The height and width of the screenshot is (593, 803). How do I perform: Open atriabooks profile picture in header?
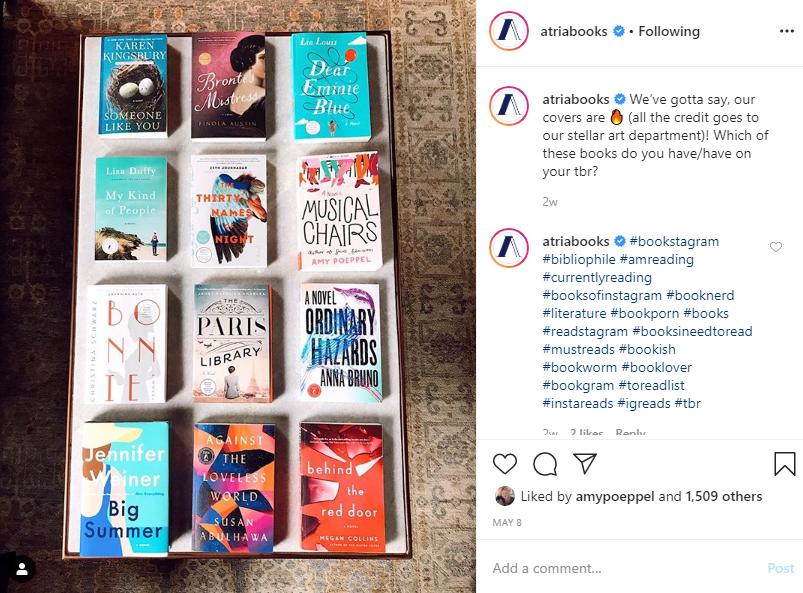[x=509, y=31]
